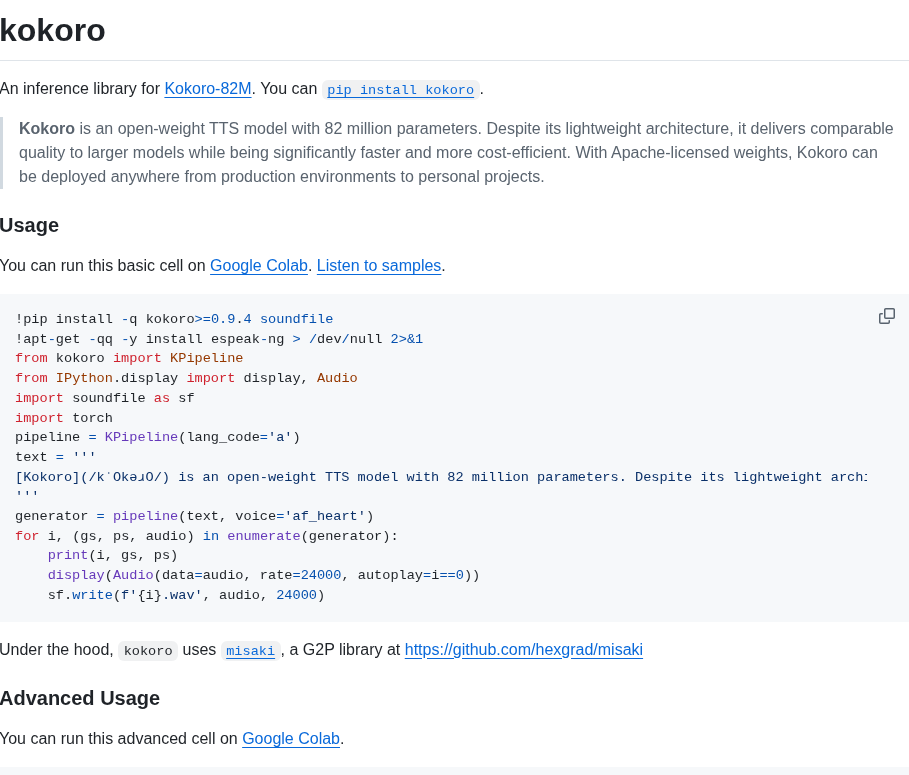Click the "pipeline = KPipeline(lang_code='a')" line
Viewport: 909px width, 775px height.
158,437
